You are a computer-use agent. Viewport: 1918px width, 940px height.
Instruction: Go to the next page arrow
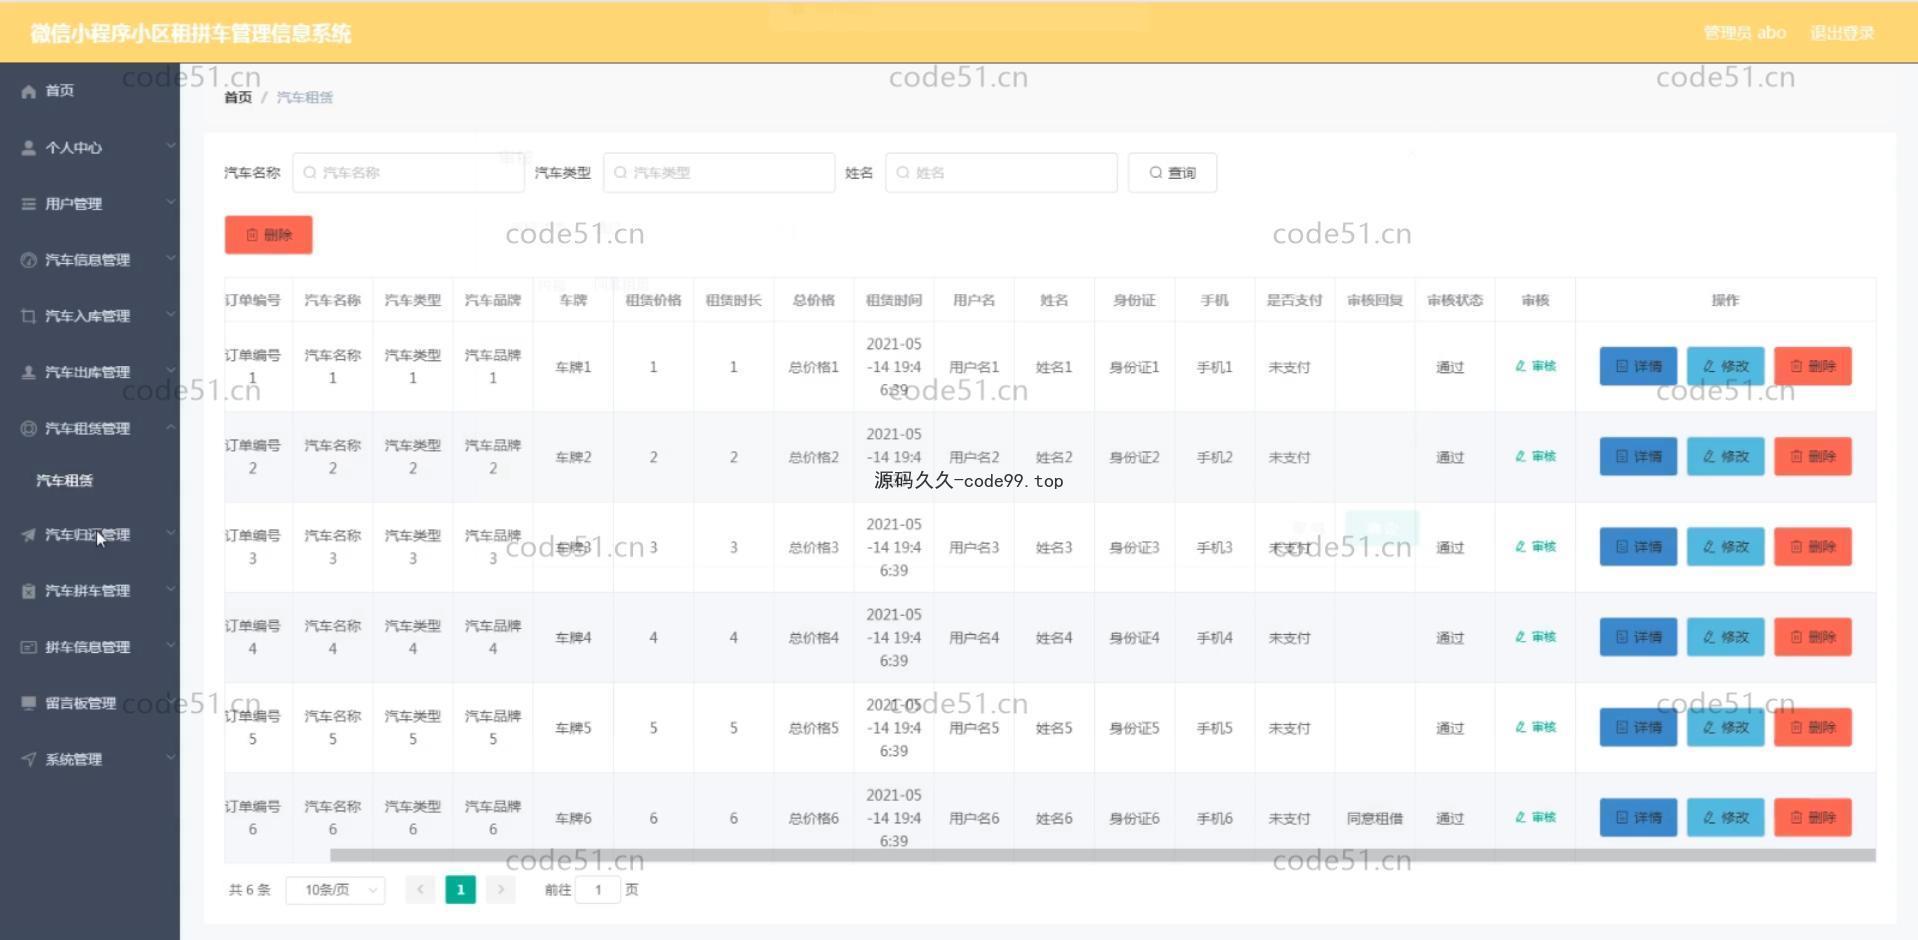[501, 889]
